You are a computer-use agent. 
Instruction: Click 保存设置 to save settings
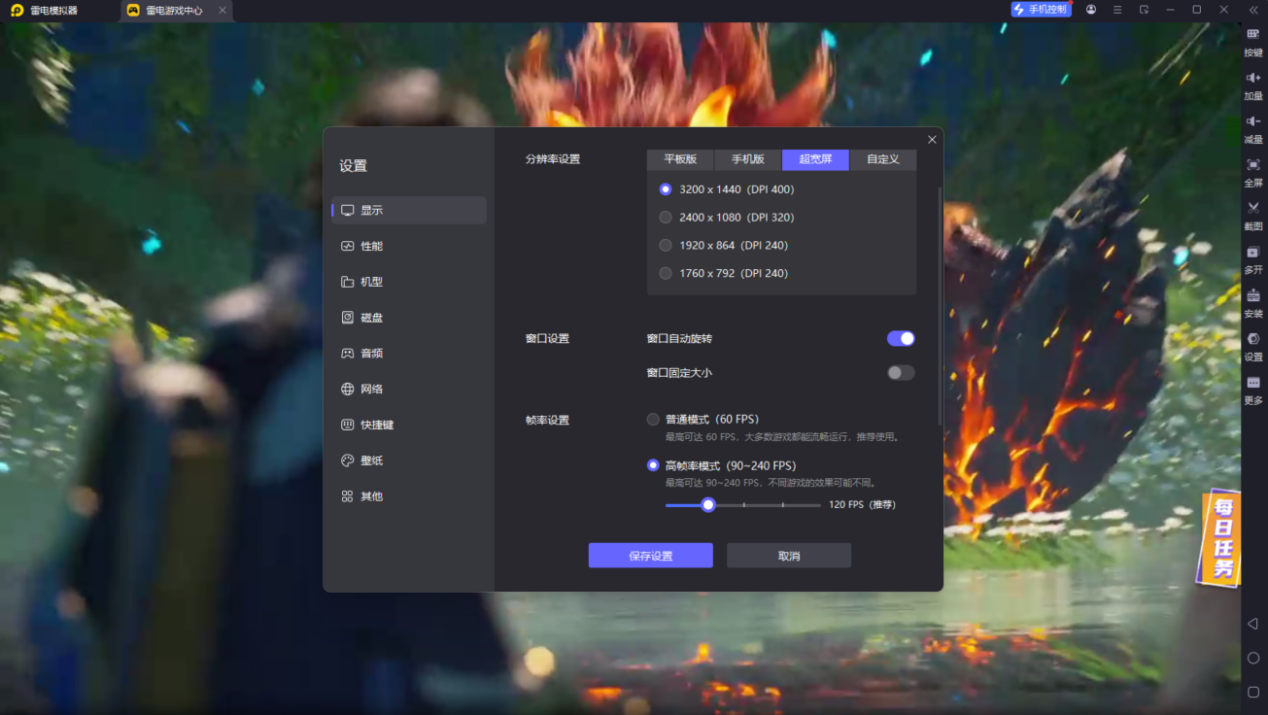tap(650, 556)
